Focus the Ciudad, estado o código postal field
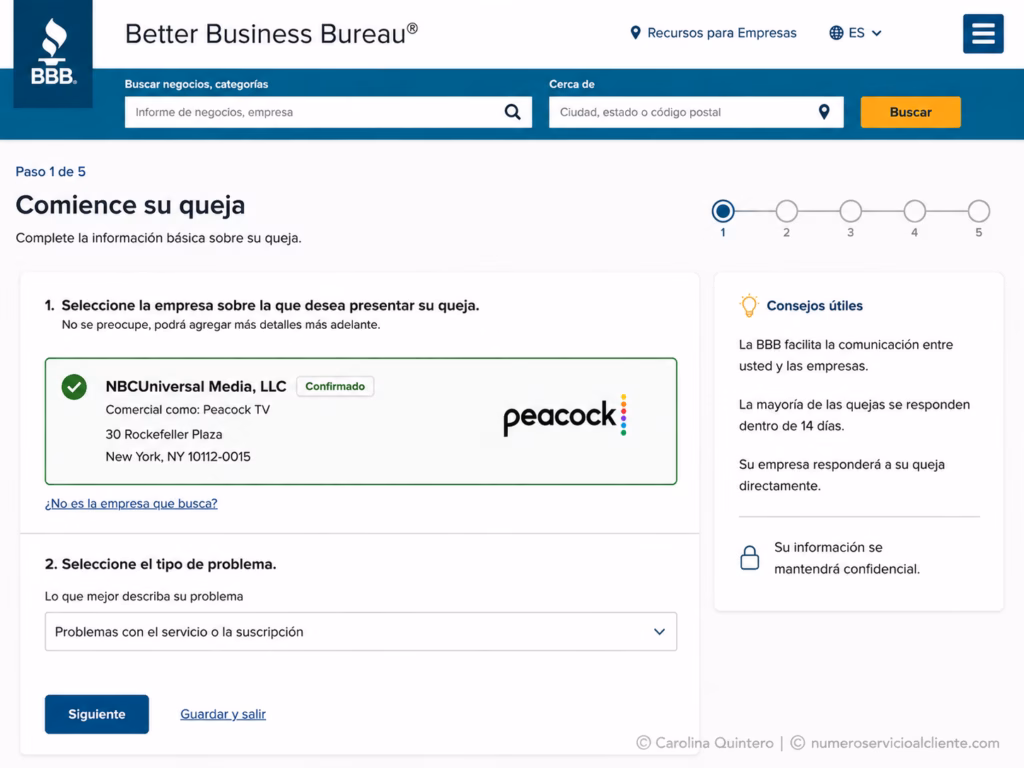Viewport: 1024px width, 768px height. [696, 112]
